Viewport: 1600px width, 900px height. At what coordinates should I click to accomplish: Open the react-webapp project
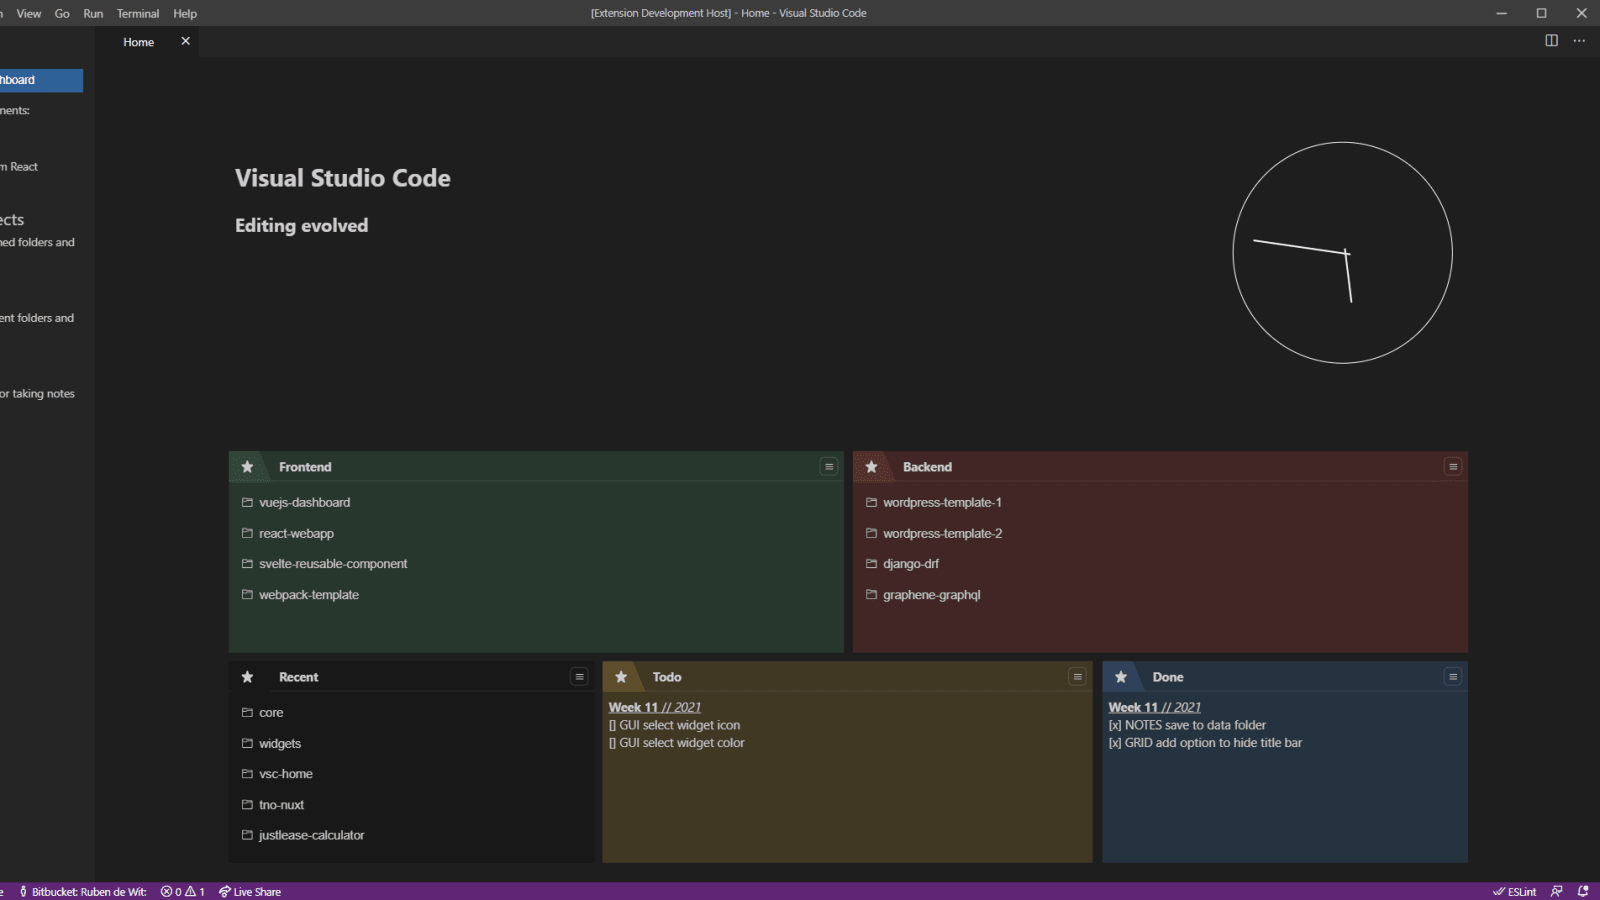click(296, 534)
